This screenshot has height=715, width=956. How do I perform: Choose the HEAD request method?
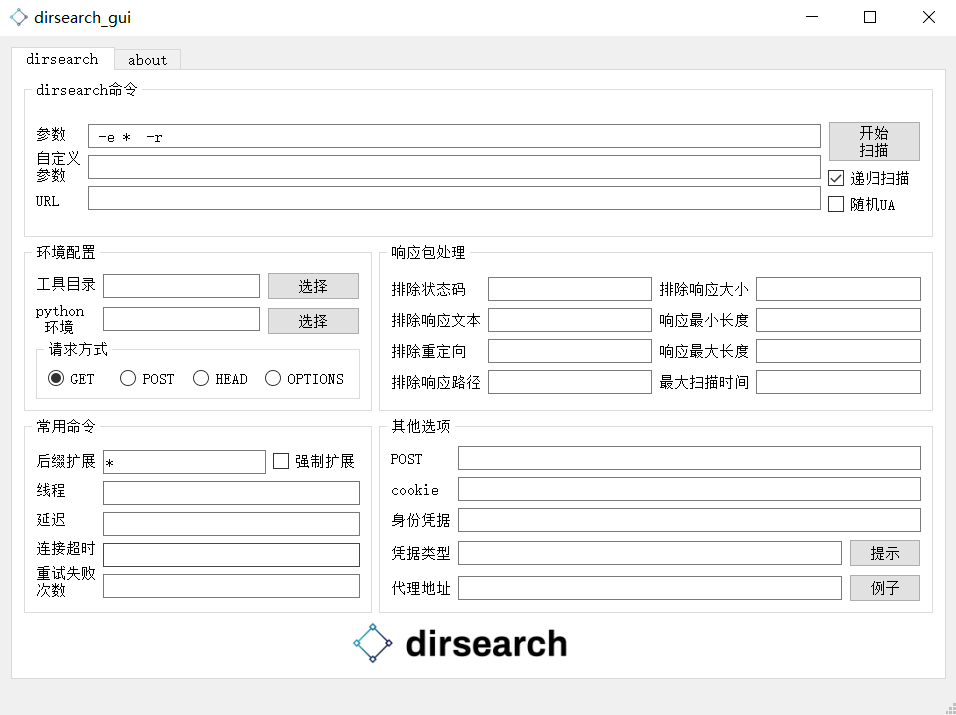pyautogui.click(x=201, y=379)
